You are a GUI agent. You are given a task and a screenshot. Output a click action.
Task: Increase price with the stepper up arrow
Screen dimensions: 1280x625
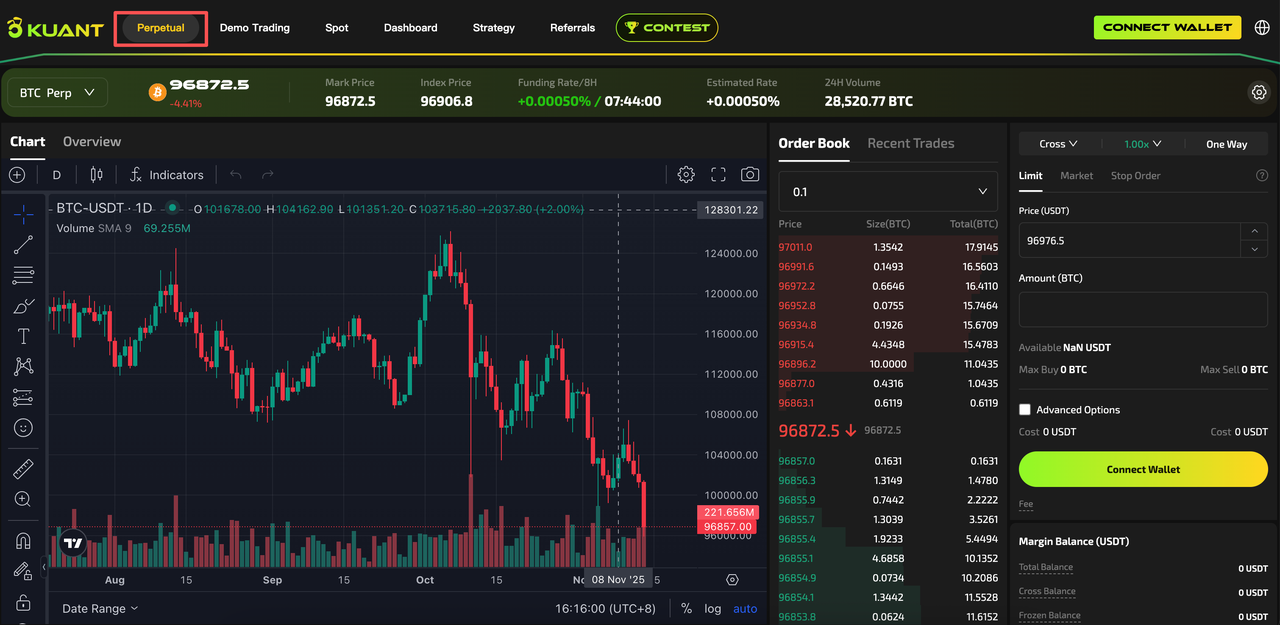tap(1254, 232)
